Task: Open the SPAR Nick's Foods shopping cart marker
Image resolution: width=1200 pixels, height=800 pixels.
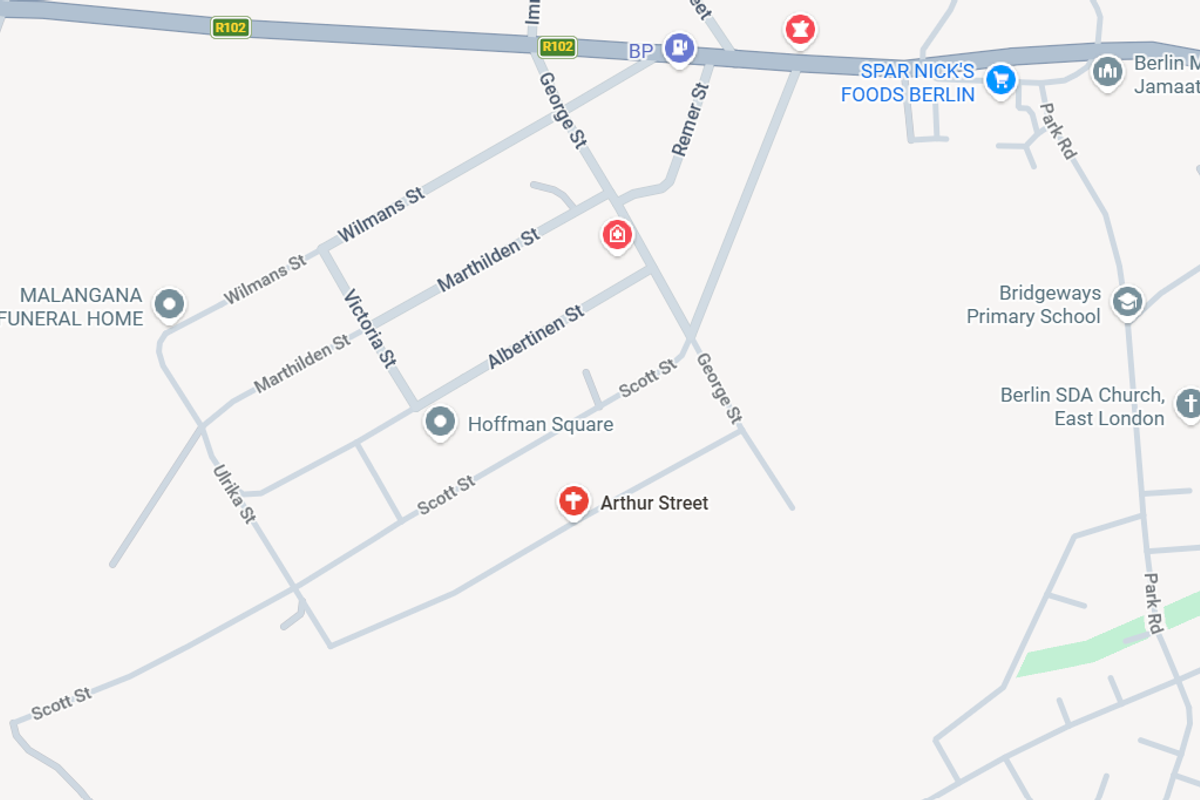Action: [1000, 80]
